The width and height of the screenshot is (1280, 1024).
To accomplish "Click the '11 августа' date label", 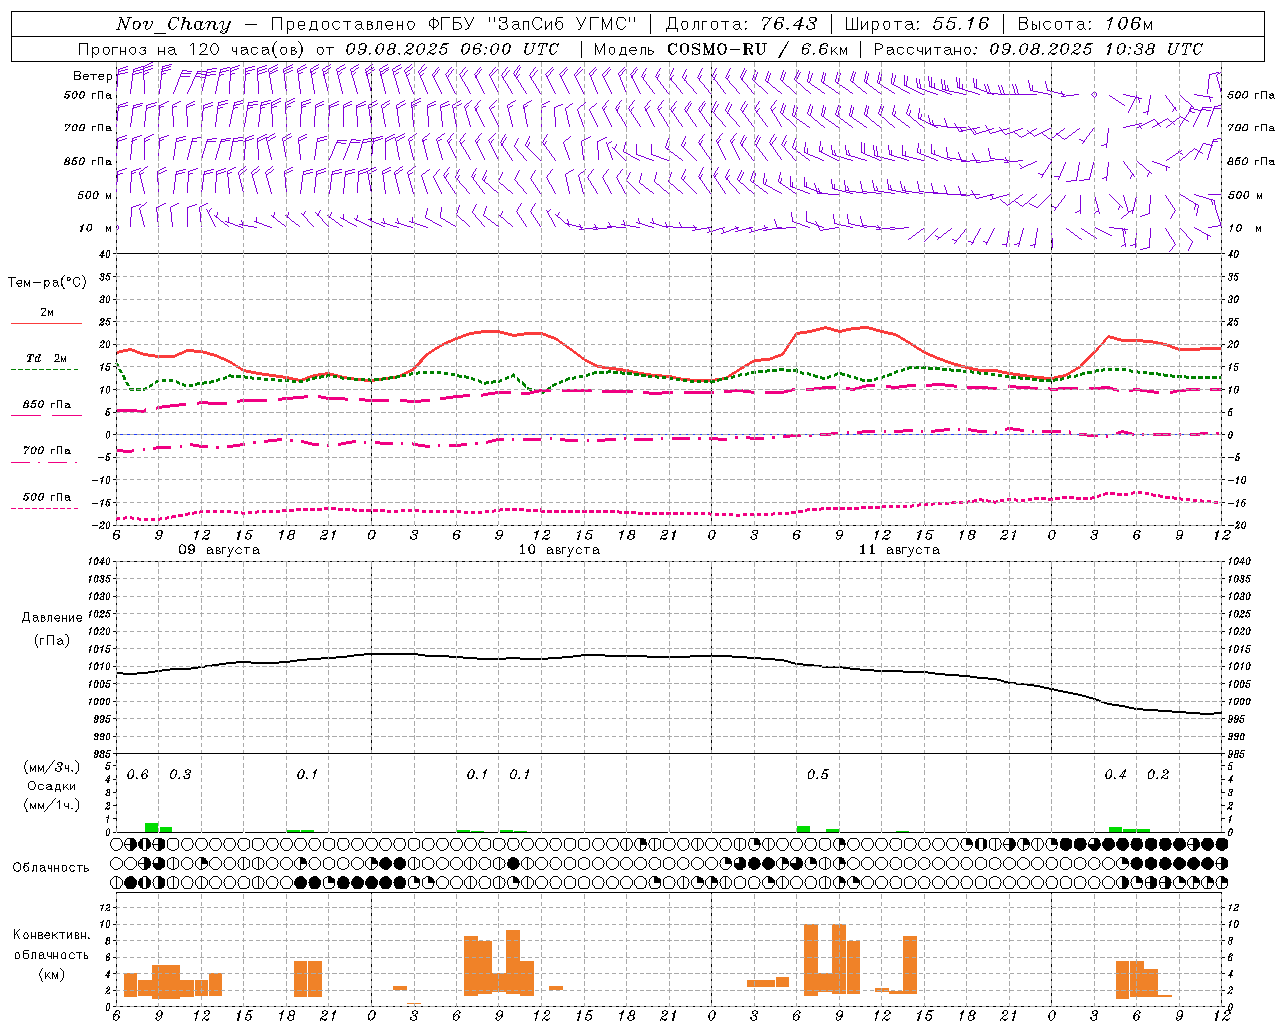I will [x=899, y=550].
